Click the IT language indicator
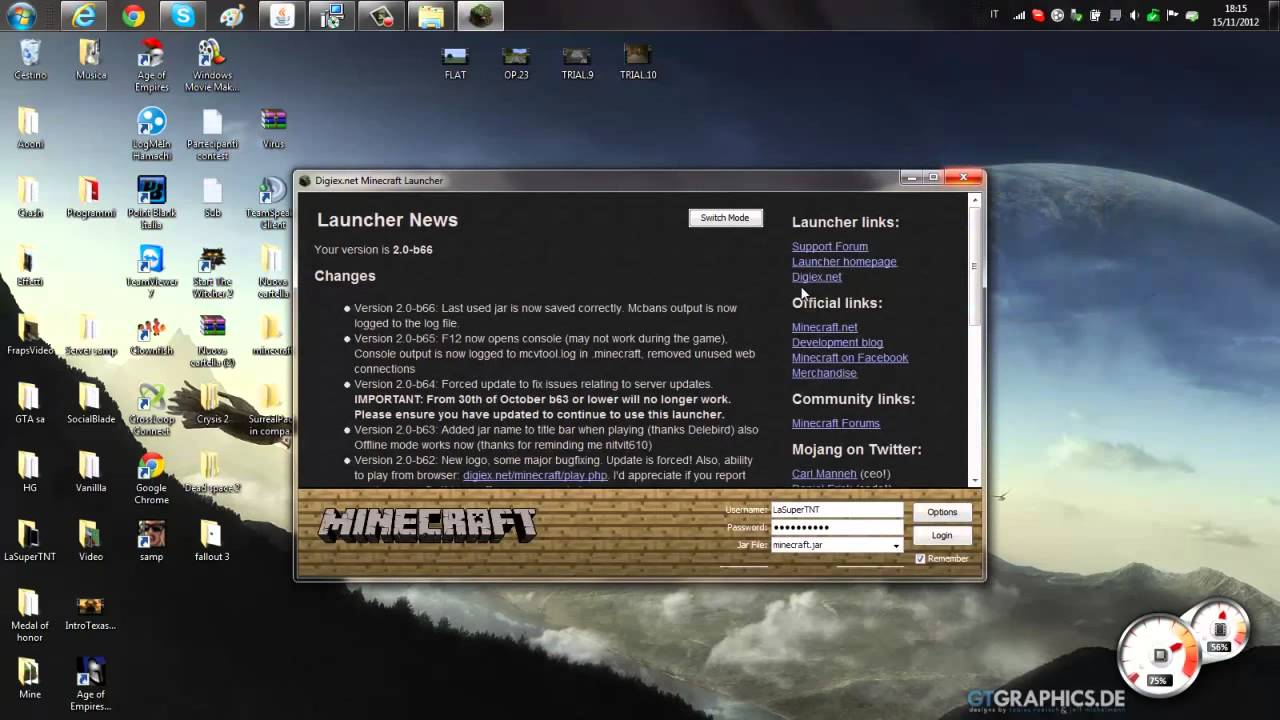This screenshot has height=720, width=1280. (994, 15)
